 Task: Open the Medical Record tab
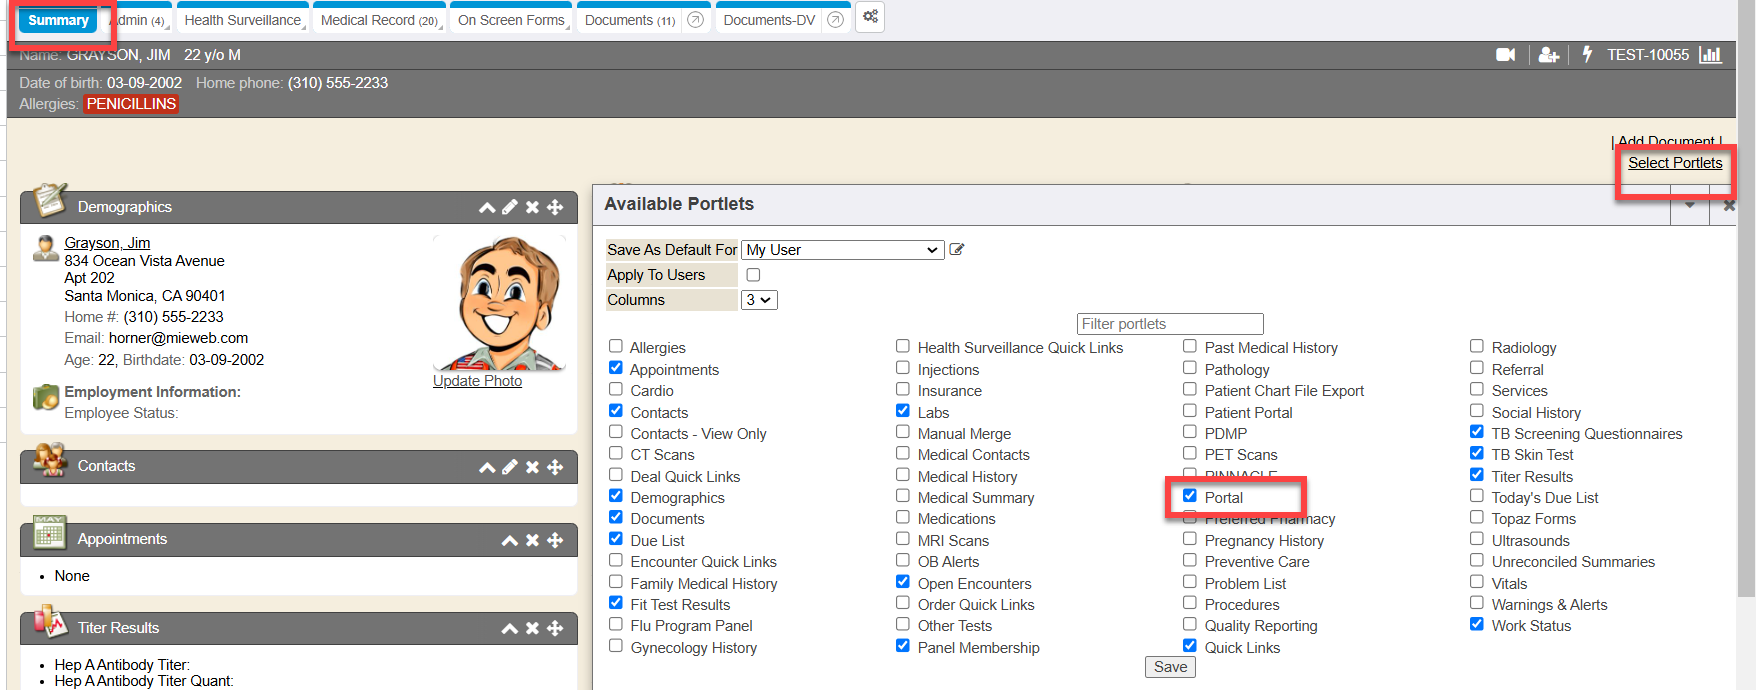coord(378,20)
